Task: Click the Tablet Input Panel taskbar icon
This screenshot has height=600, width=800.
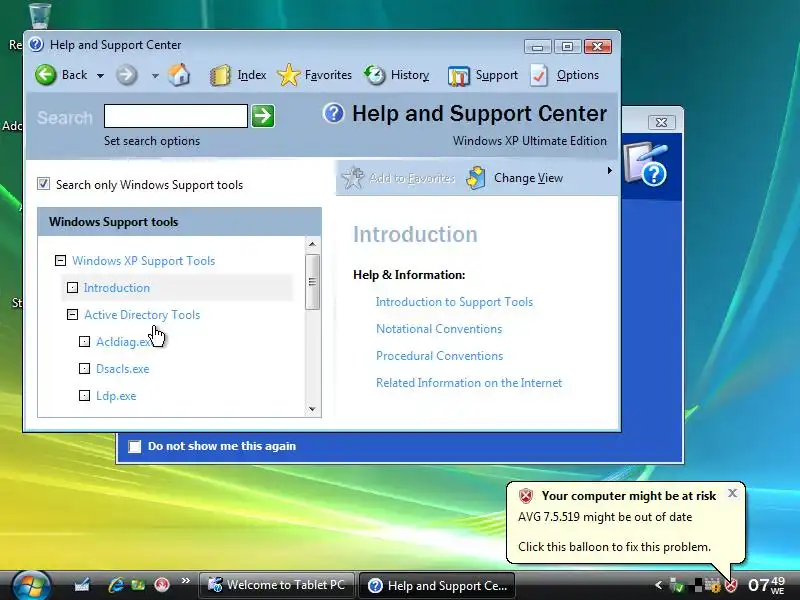Action: 82,585
